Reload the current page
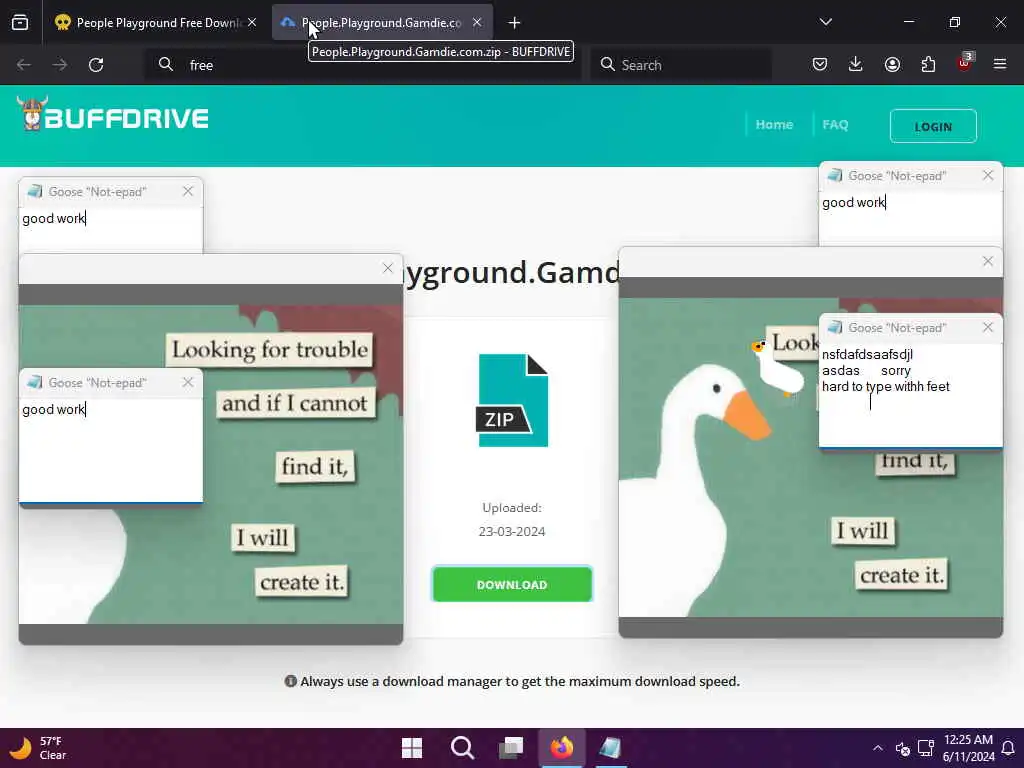1024x768 pixels. click(96, 65)
